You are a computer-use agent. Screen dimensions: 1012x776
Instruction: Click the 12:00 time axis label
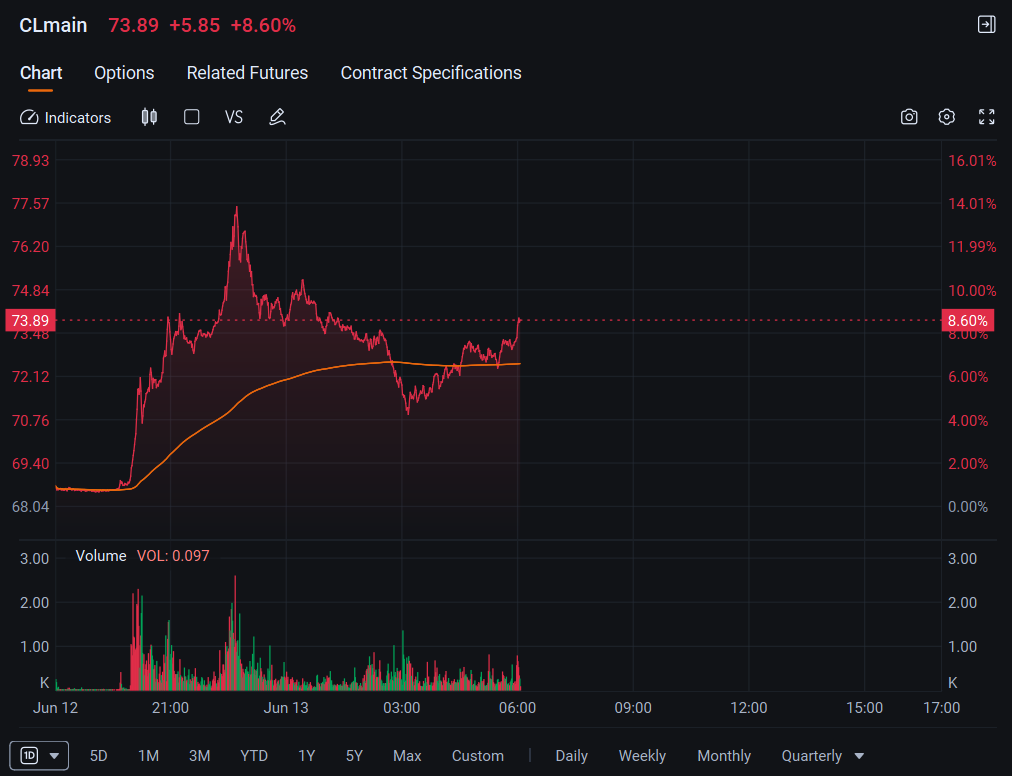point(749,708)
